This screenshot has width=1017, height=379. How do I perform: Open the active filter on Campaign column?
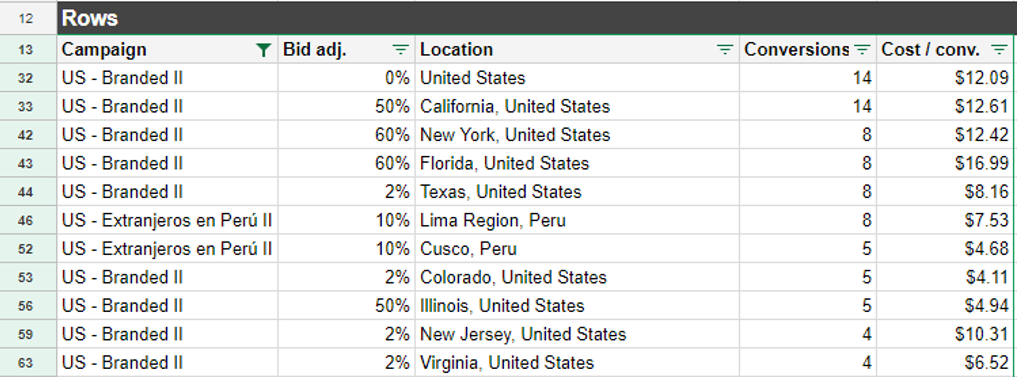pos(263,50)
